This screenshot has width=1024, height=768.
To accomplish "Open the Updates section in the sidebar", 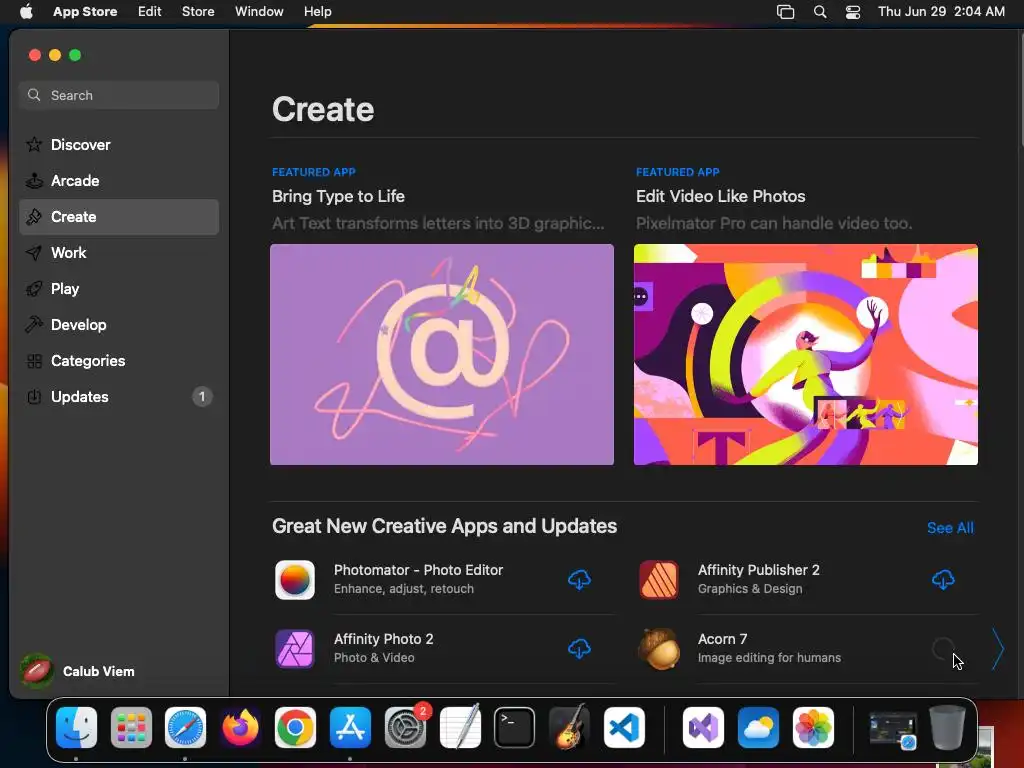I will pos(119,396).
